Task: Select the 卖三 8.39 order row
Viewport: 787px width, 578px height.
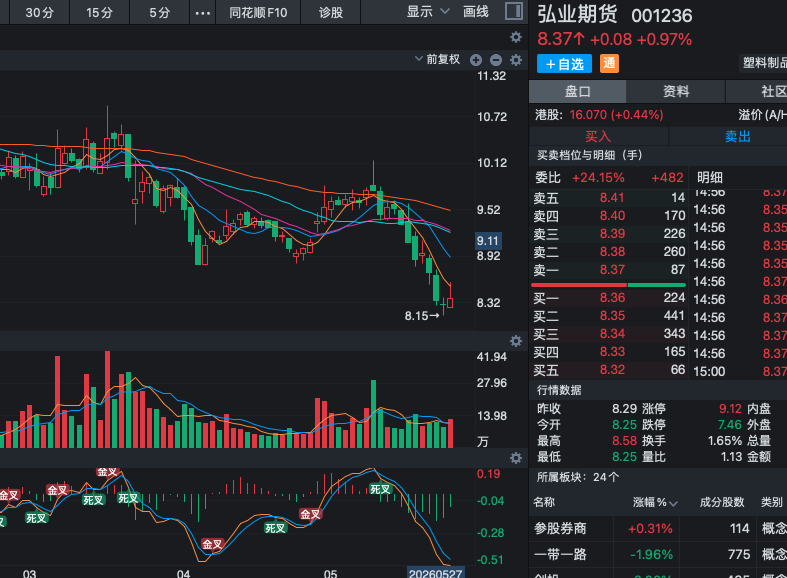Action: (609, 234)
